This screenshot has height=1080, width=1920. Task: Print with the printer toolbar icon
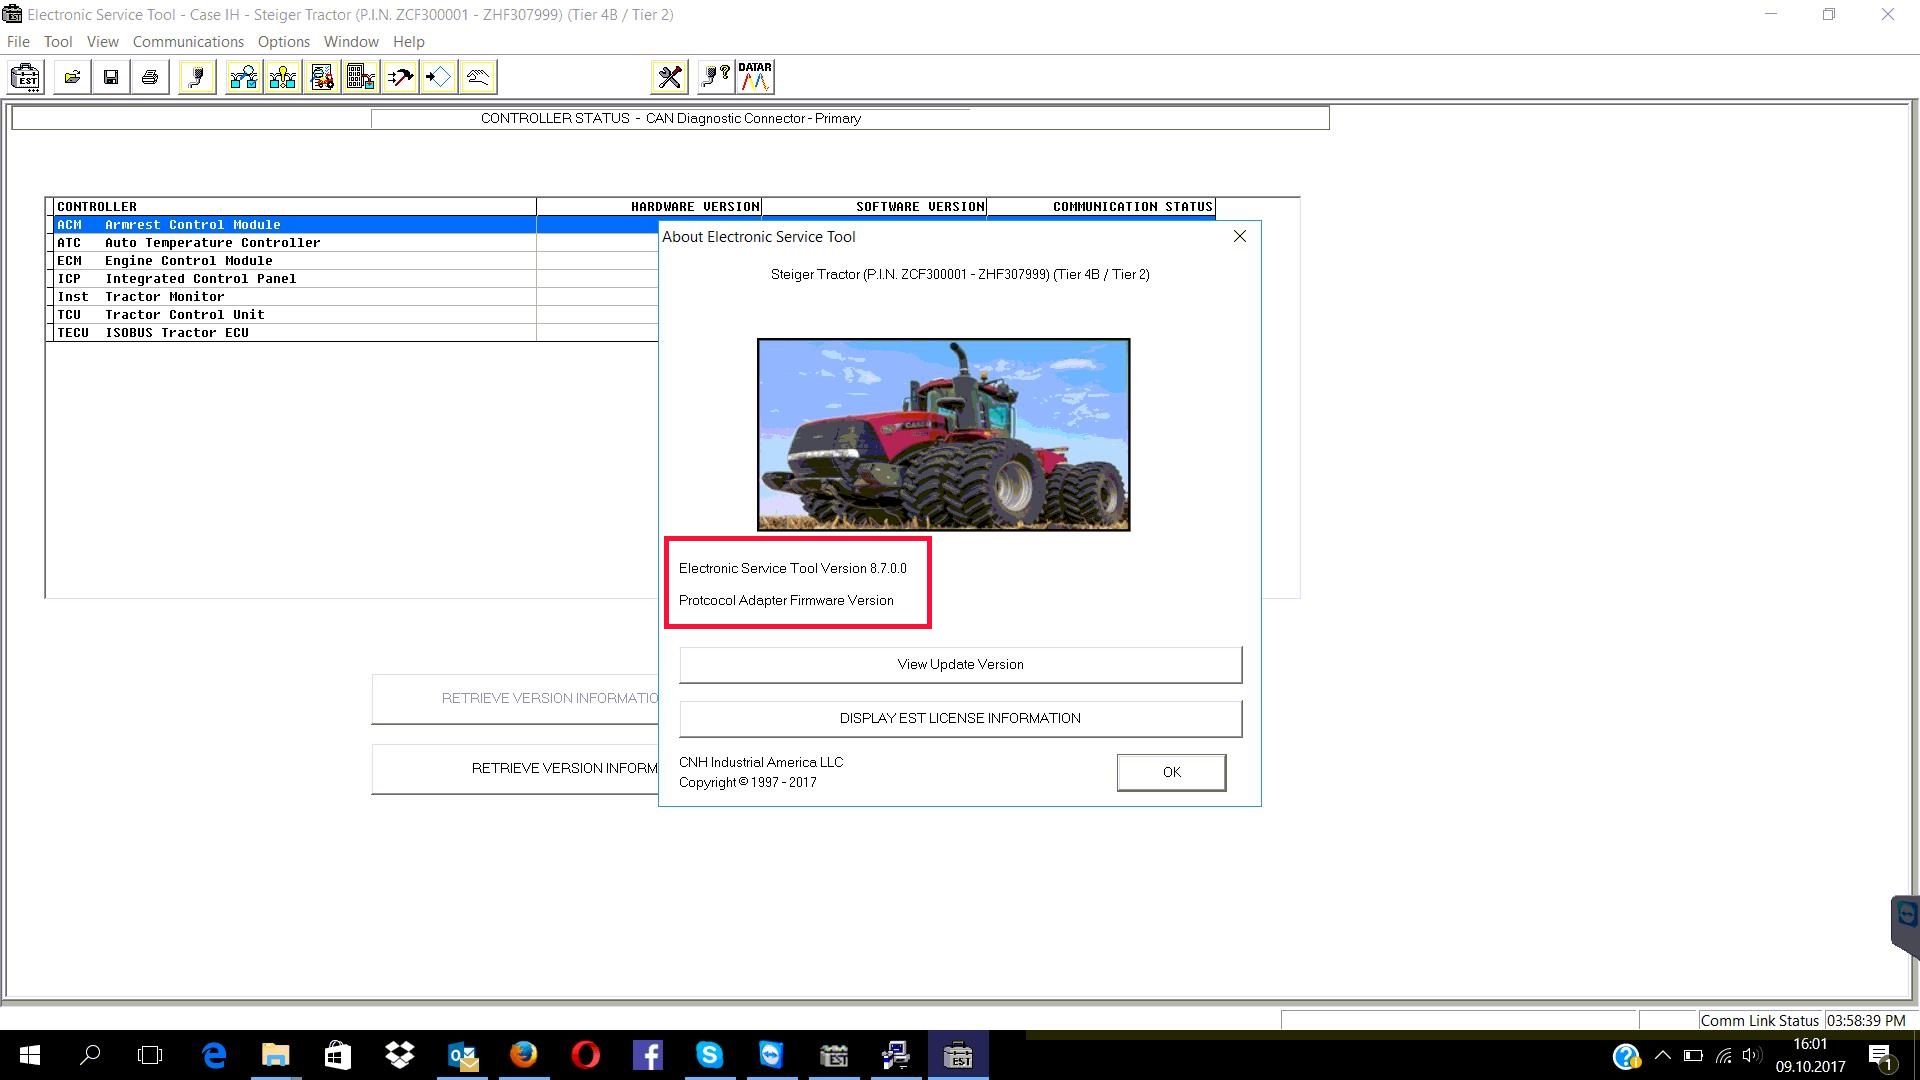click(150, 77)
